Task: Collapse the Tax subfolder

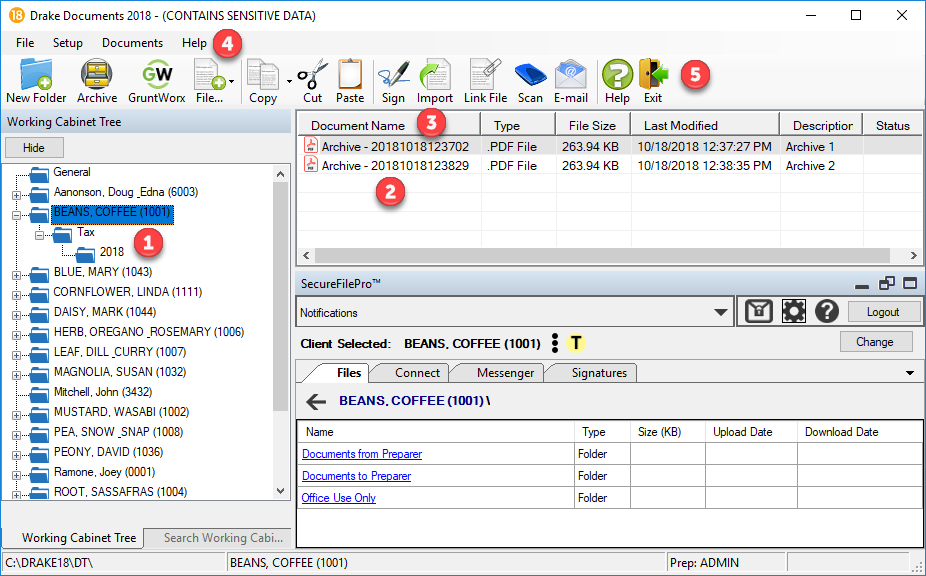Action: [x=39, y=235]
